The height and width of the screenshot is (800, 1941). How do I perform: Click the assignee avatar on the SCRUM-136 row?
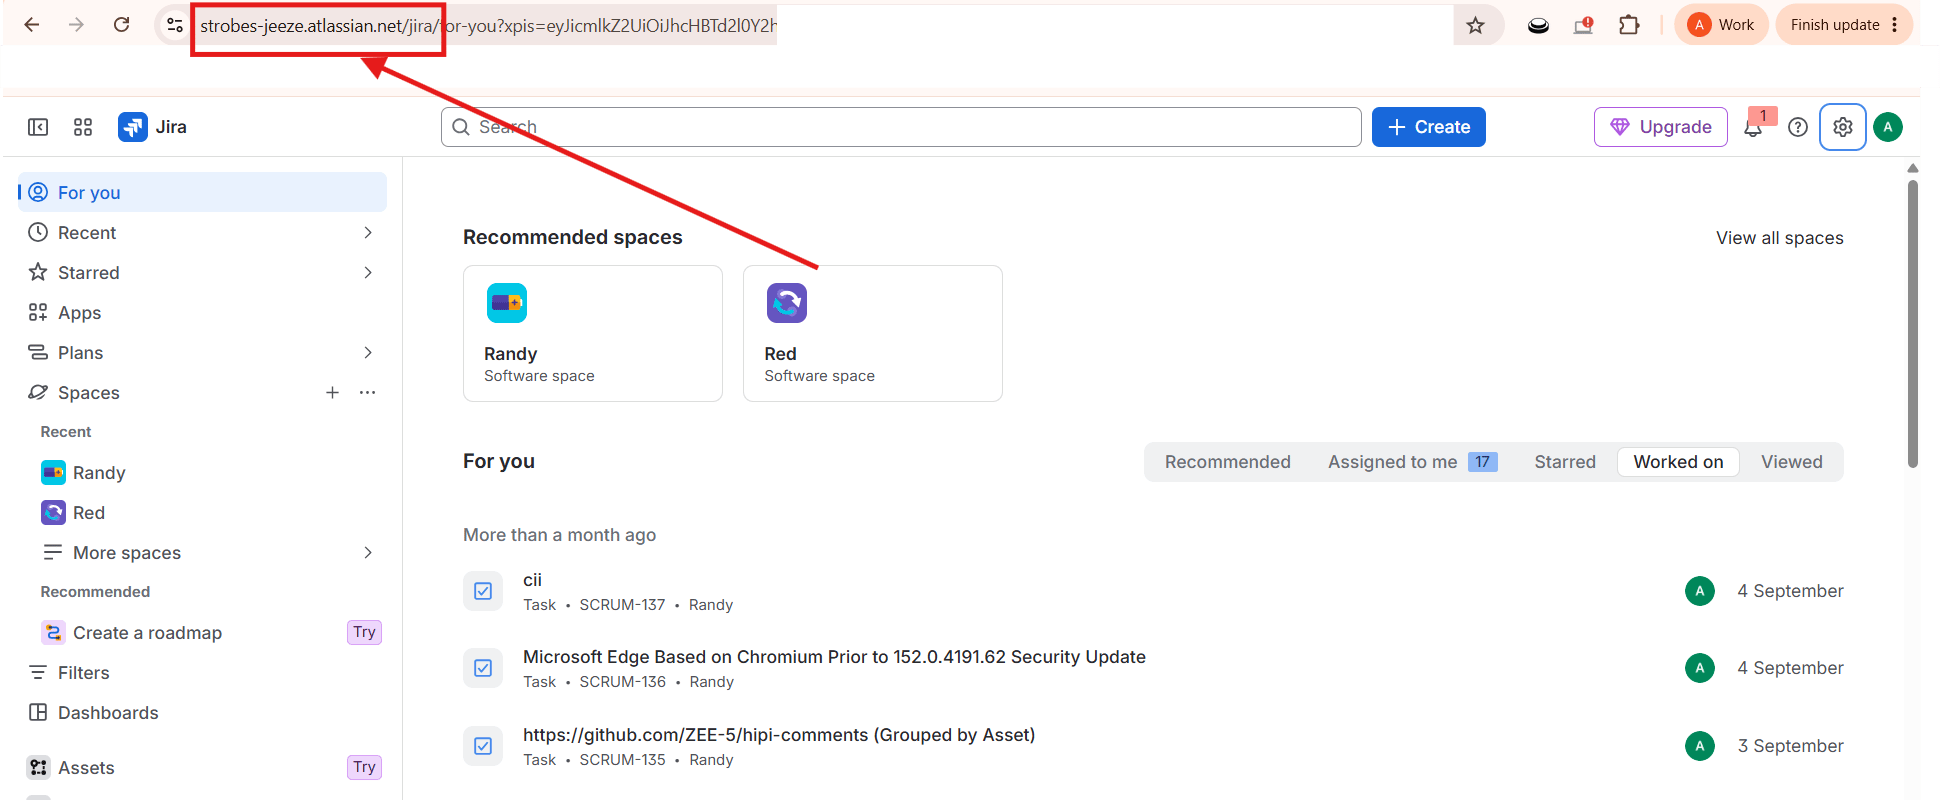click(x=1700, y=668)
